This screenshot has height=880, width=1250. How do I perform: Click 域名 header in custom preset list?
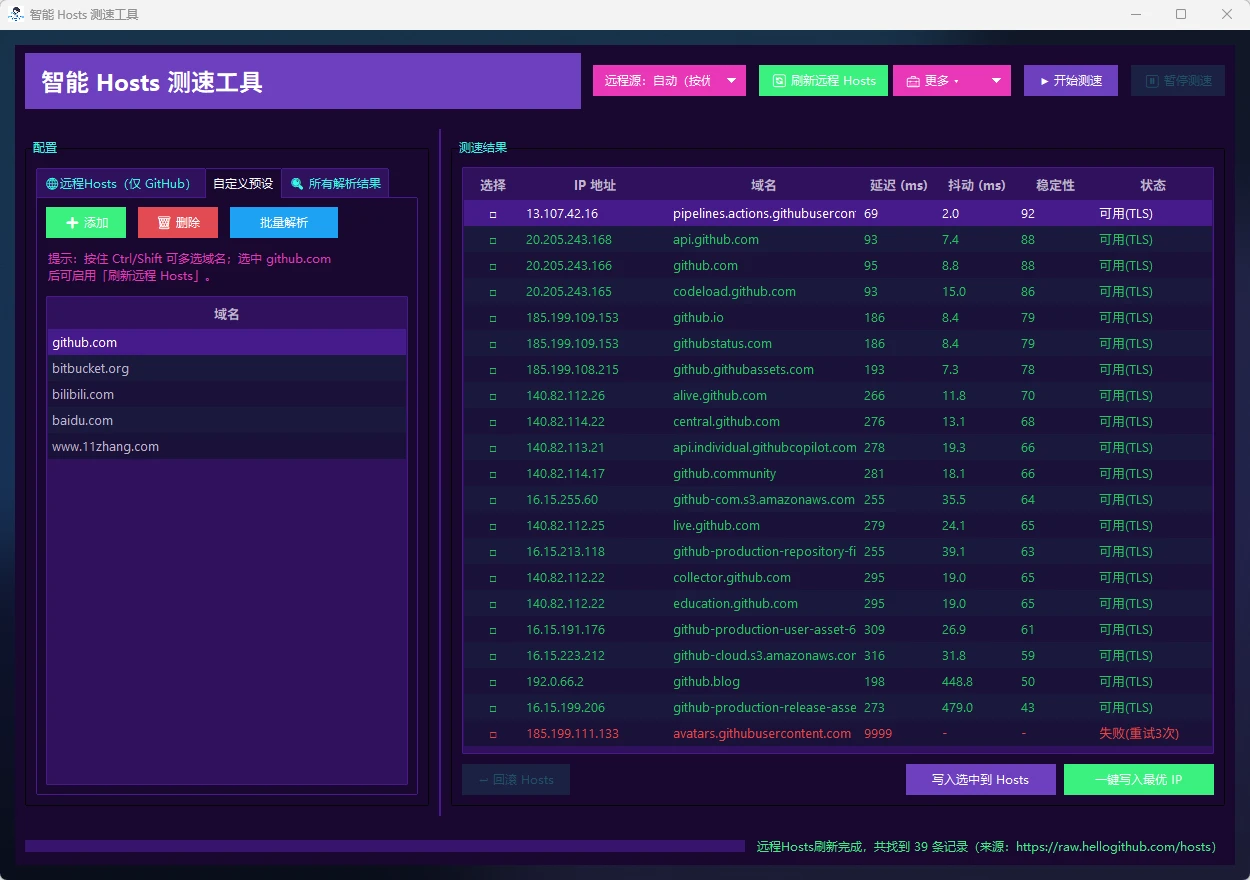pyautogui.click(x=227, y=314)
